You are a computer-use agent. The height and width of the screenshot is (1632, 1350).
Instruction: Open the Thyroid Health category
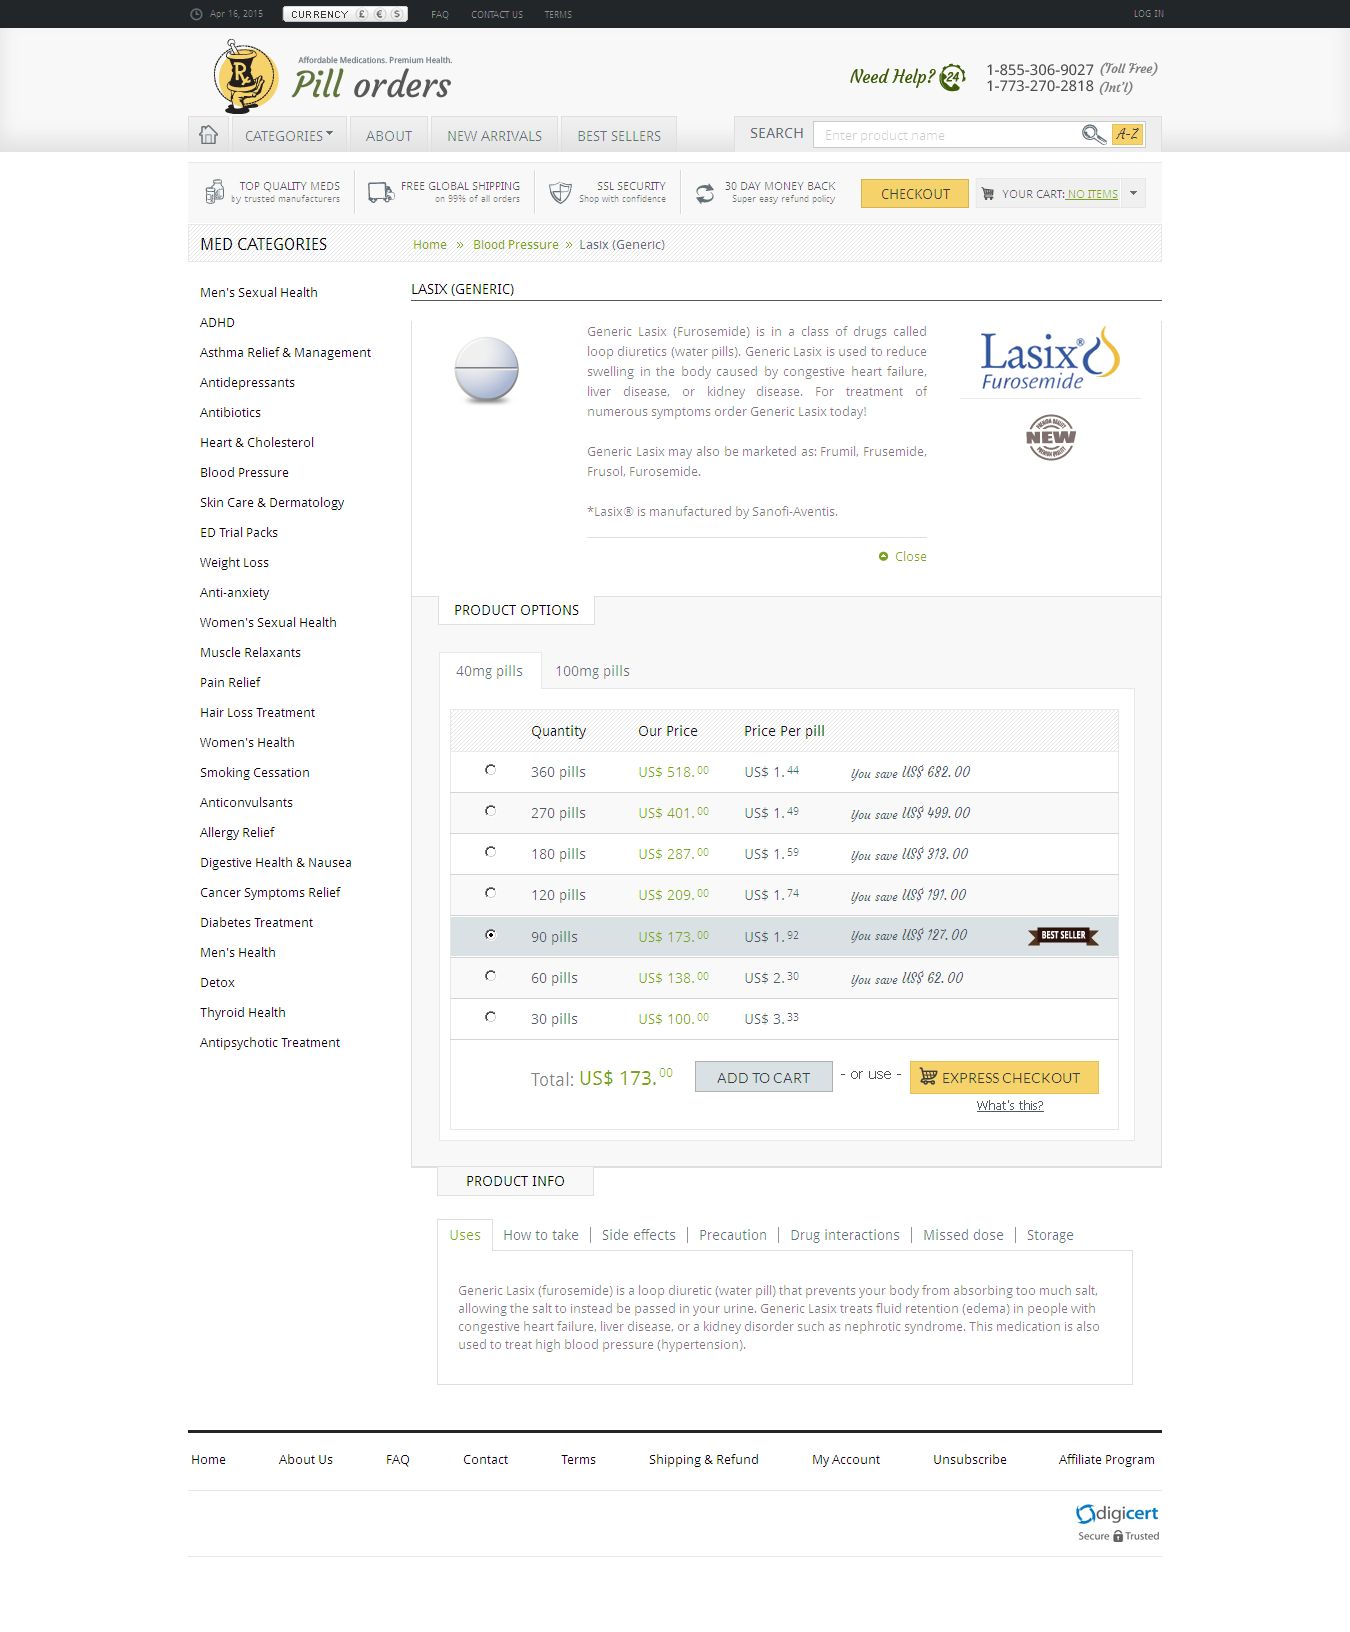click(243, 1013)
